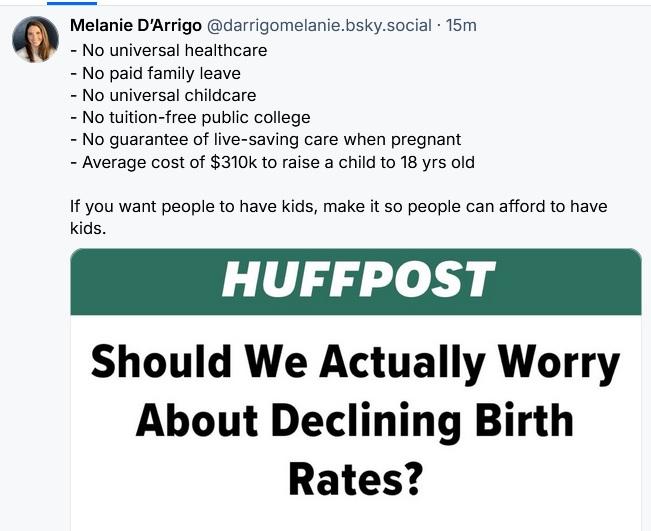Viewport: 651px width, 531px height.
Task: Click the 'No universal childcare' line
Action: 163,95
